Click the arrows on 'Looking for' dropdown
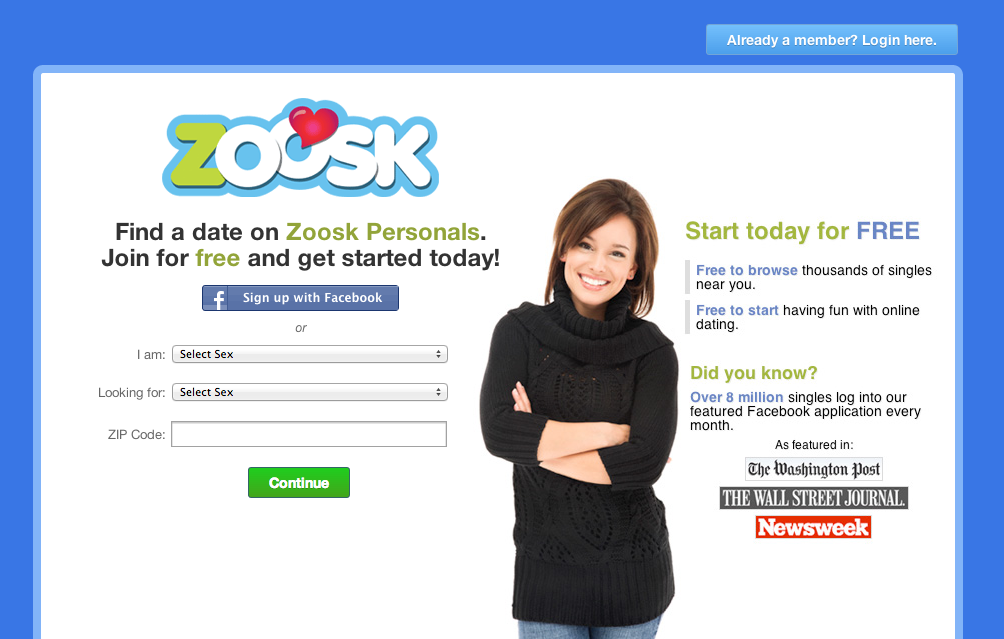Viewport: 1004px width, 639px height. pyautogui.click(x=439, y=392)
